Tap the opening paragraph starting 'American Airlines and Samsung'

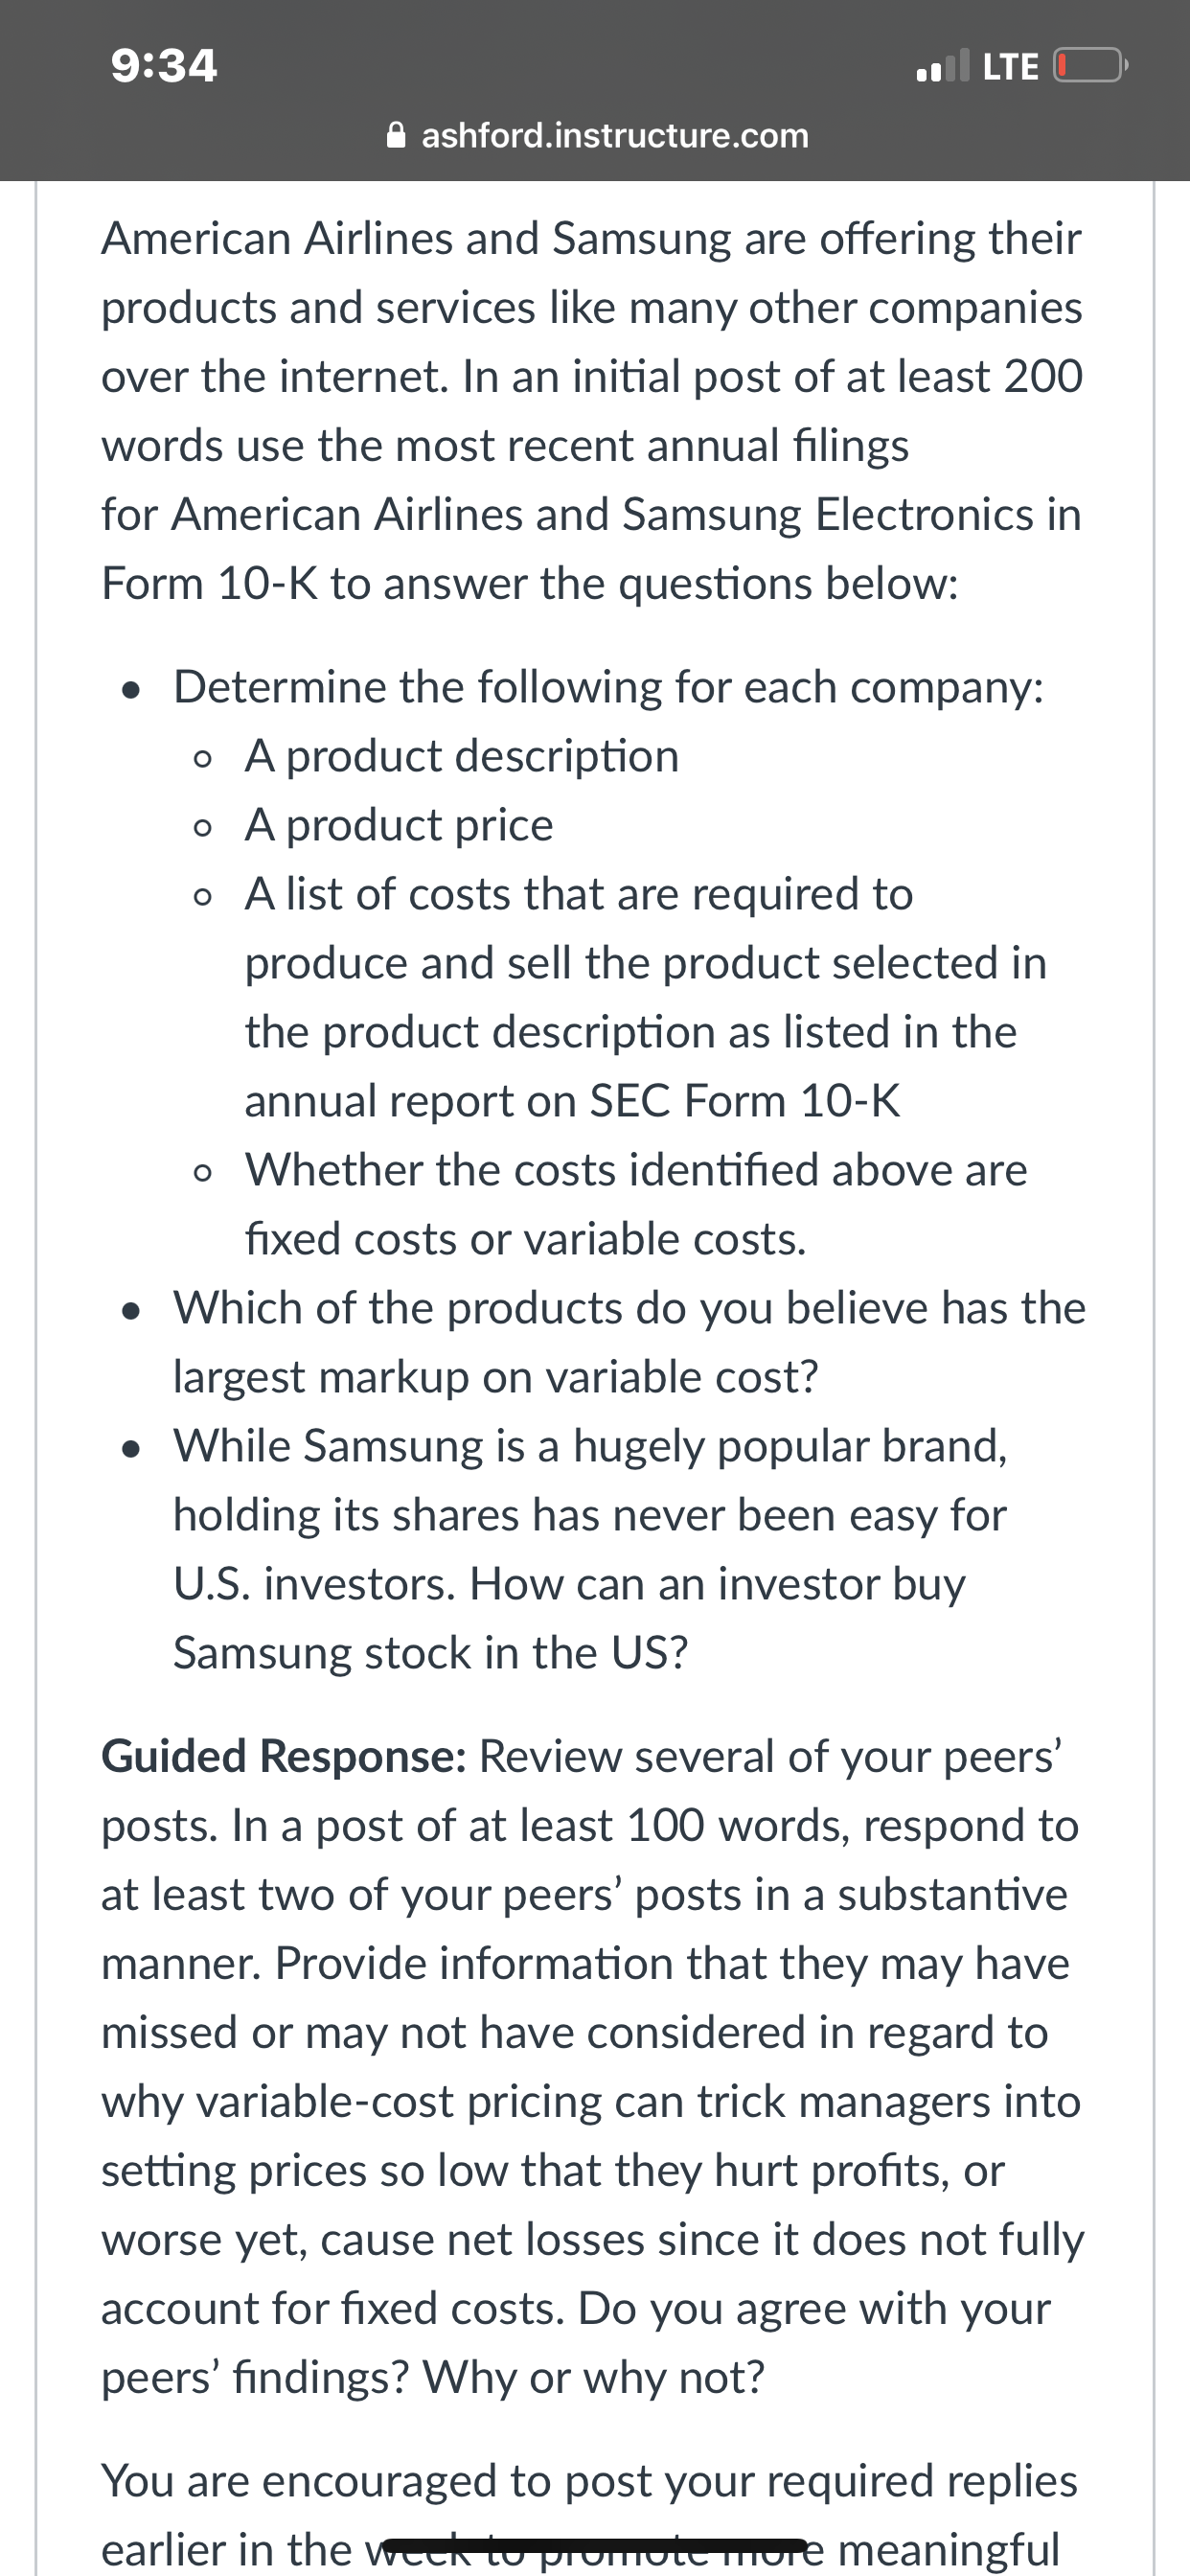coord(592,411)
